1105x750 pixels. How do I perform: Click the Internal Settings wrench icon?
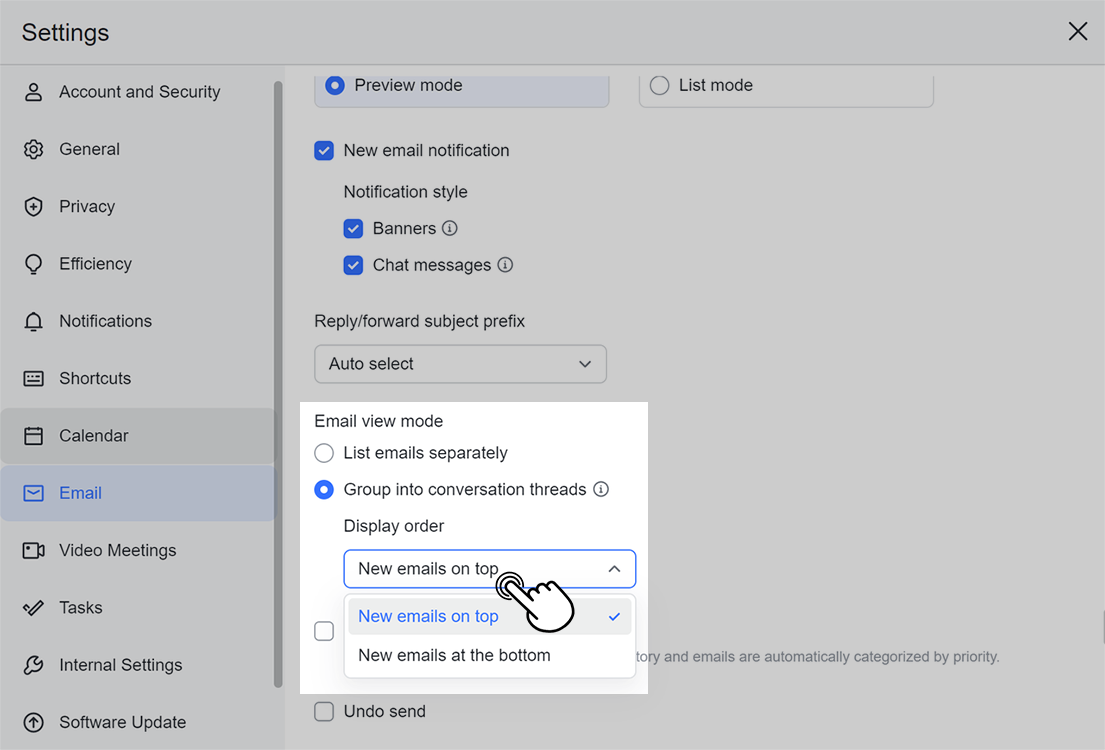[33, 665]
